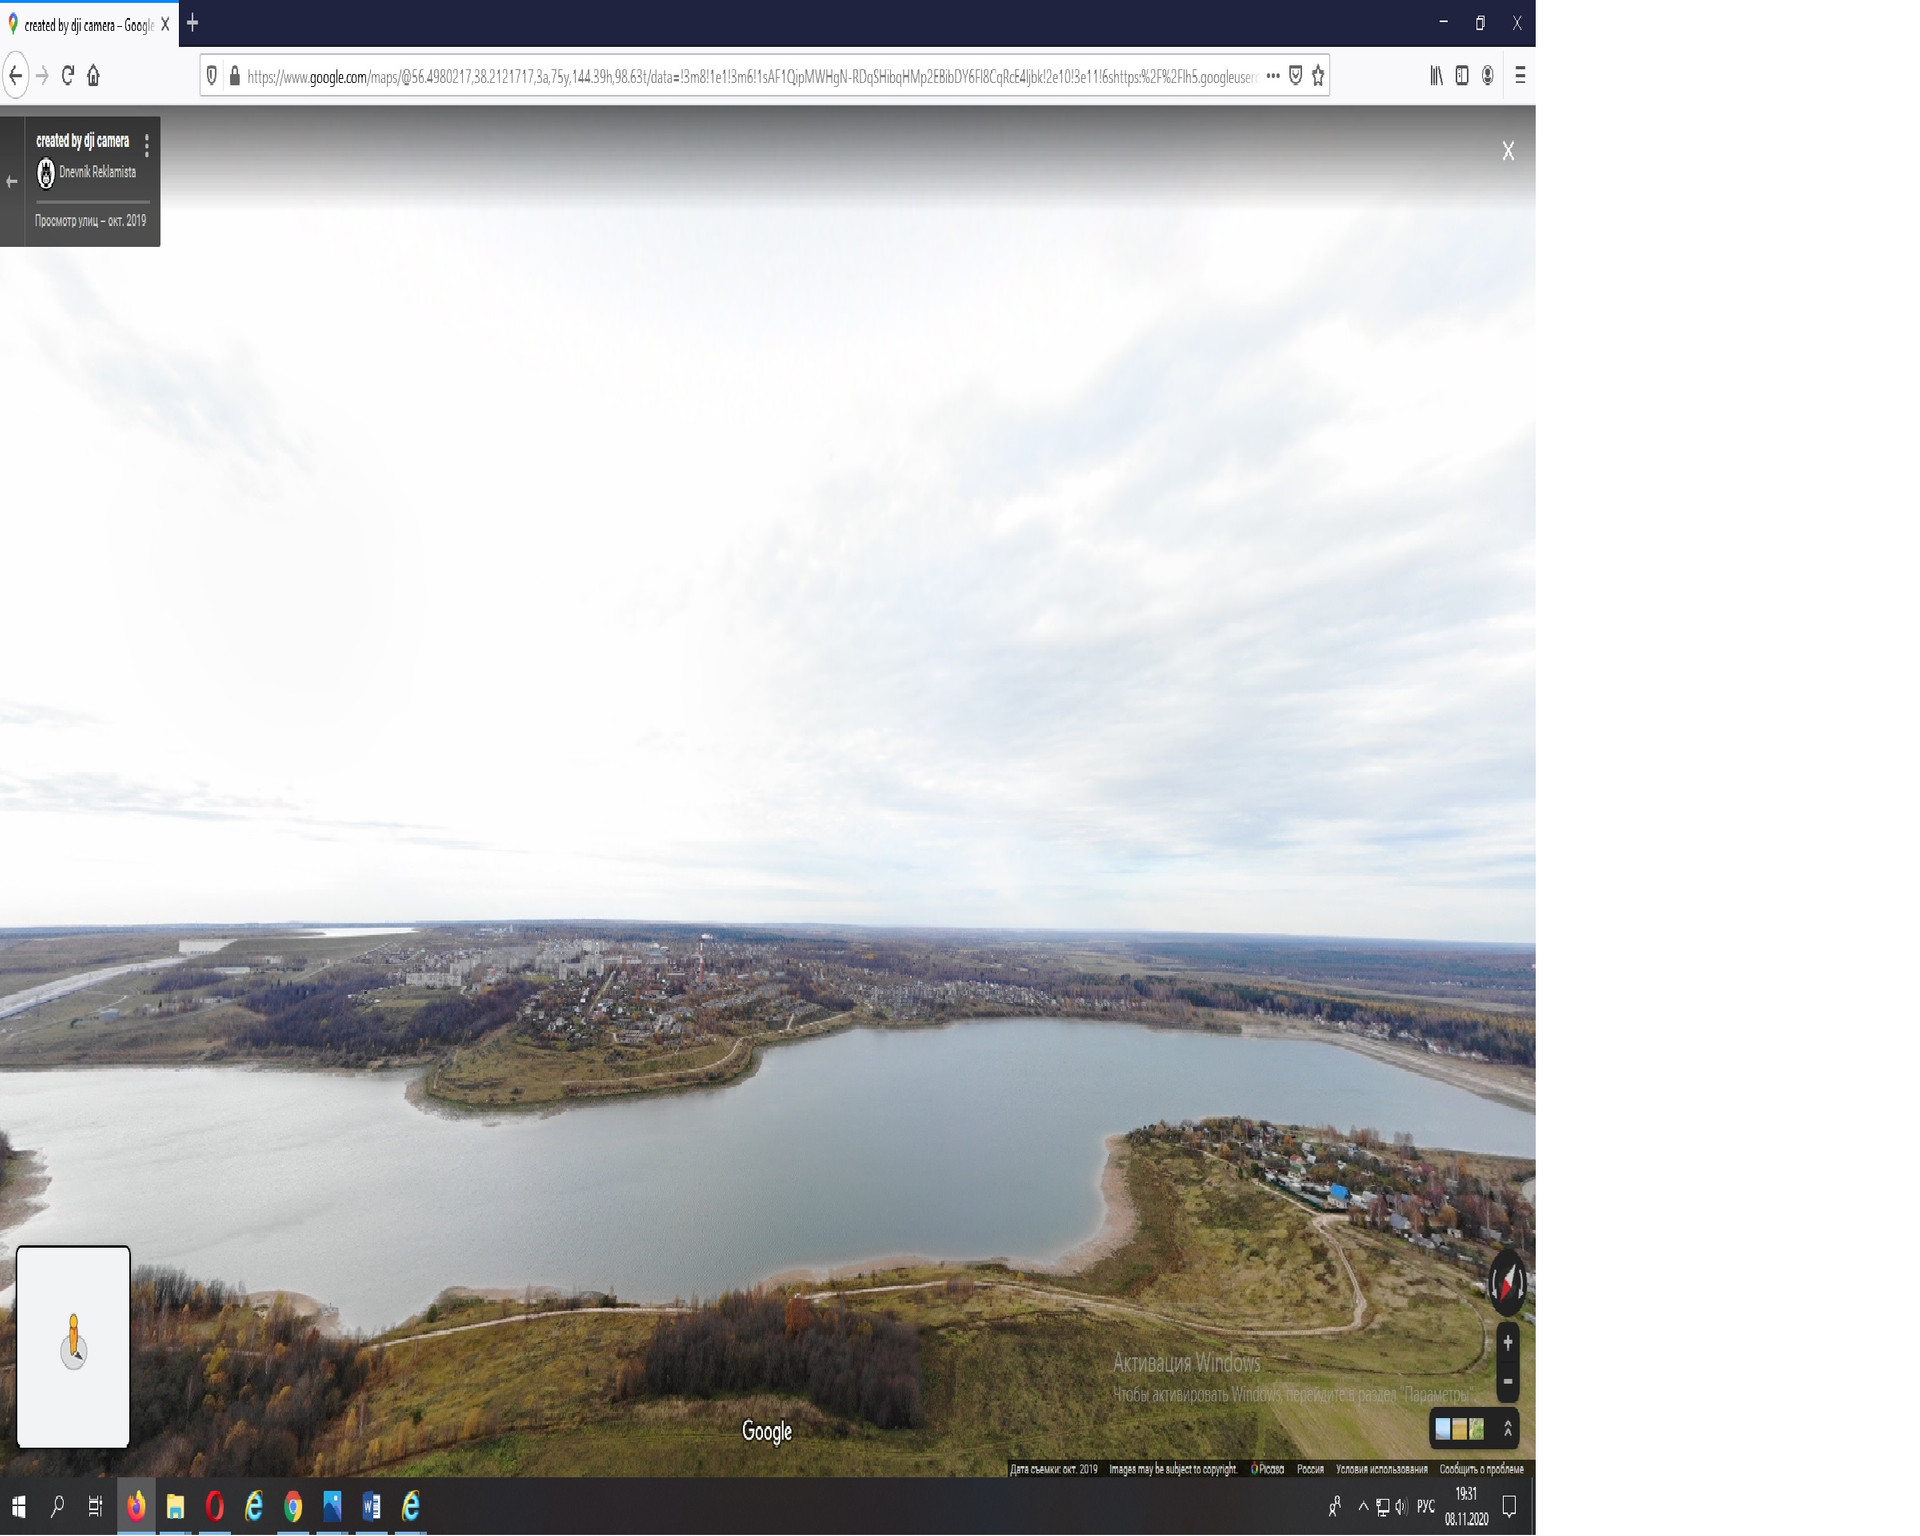Open page actions three-dots in address bar
The image size is (1920, 1536).
tap(1273, 76)
